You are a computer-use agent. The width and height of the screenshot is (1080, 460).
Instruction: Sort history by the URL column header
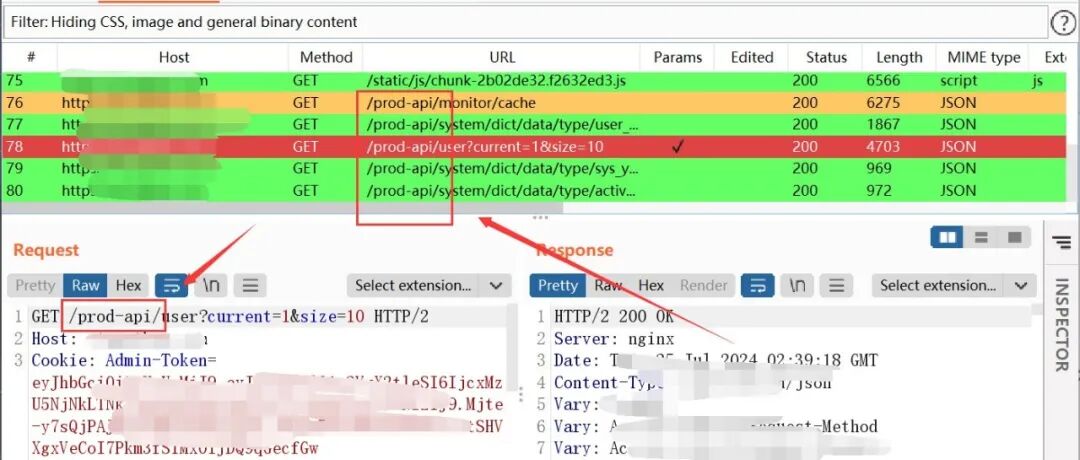coord(502,57)
